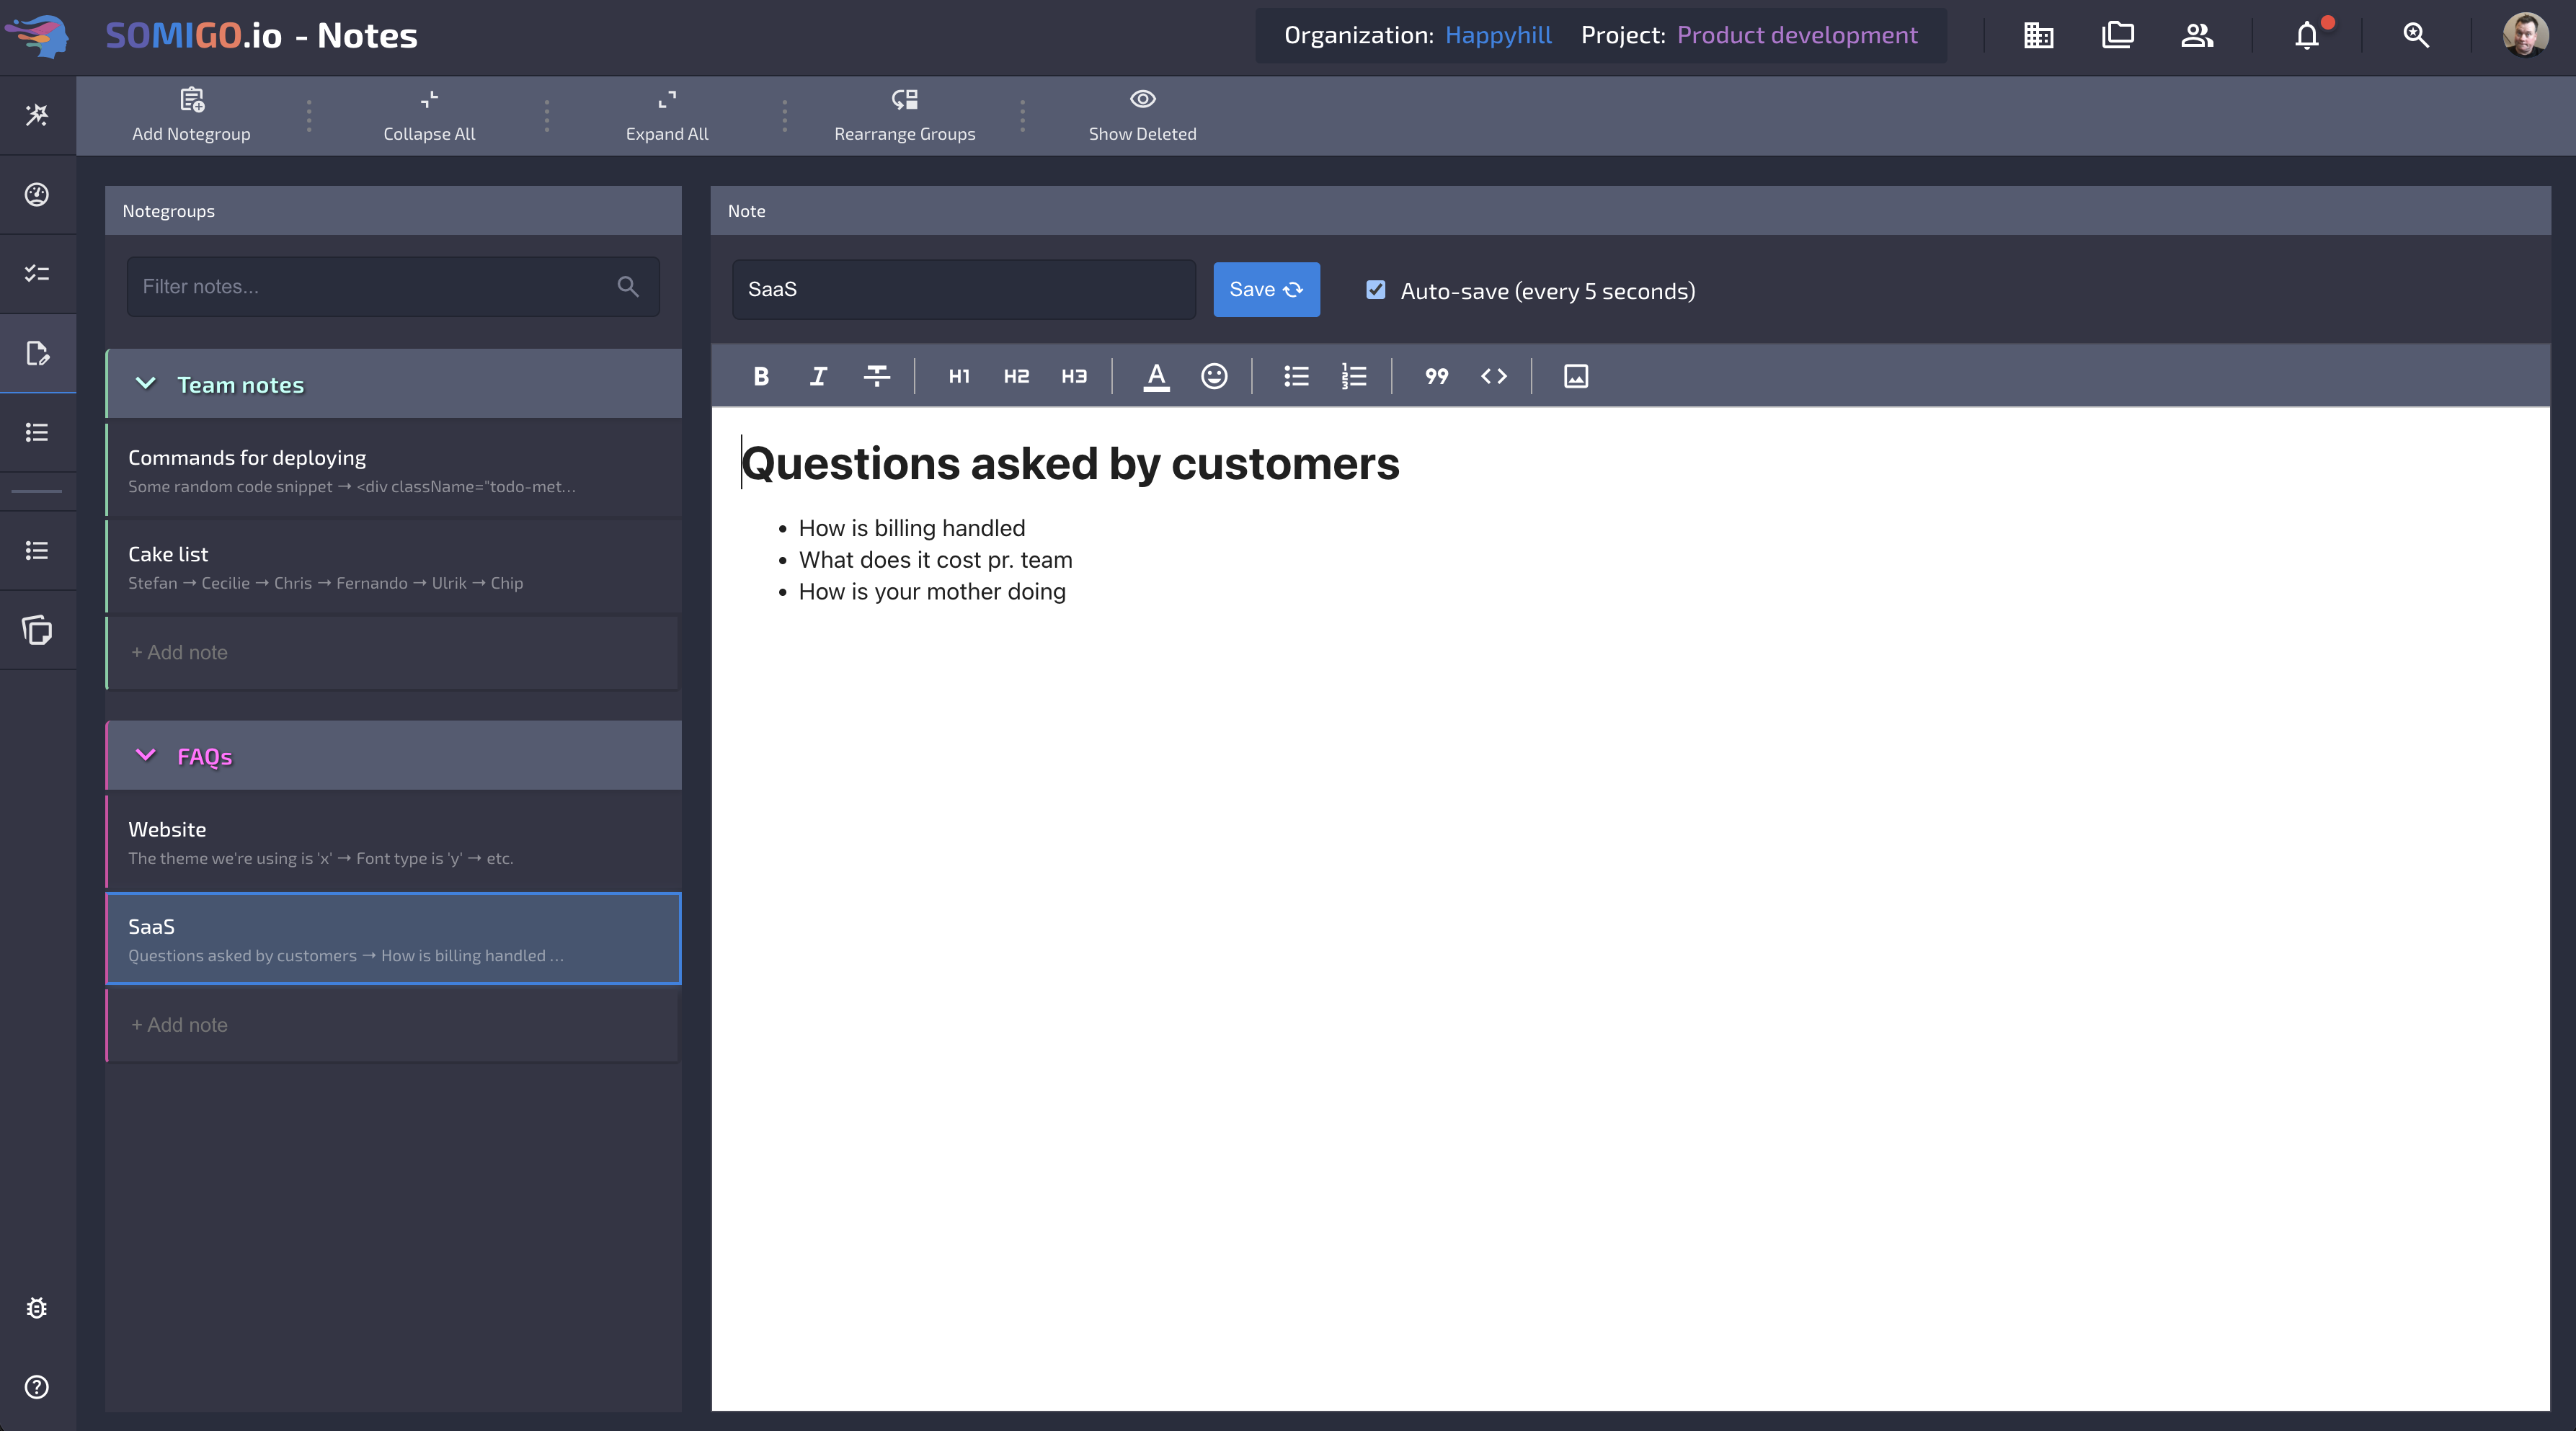This screenshot has height=1431, width=2576.
Task: Apply strikethrough formatting
Action: point(876,376)
